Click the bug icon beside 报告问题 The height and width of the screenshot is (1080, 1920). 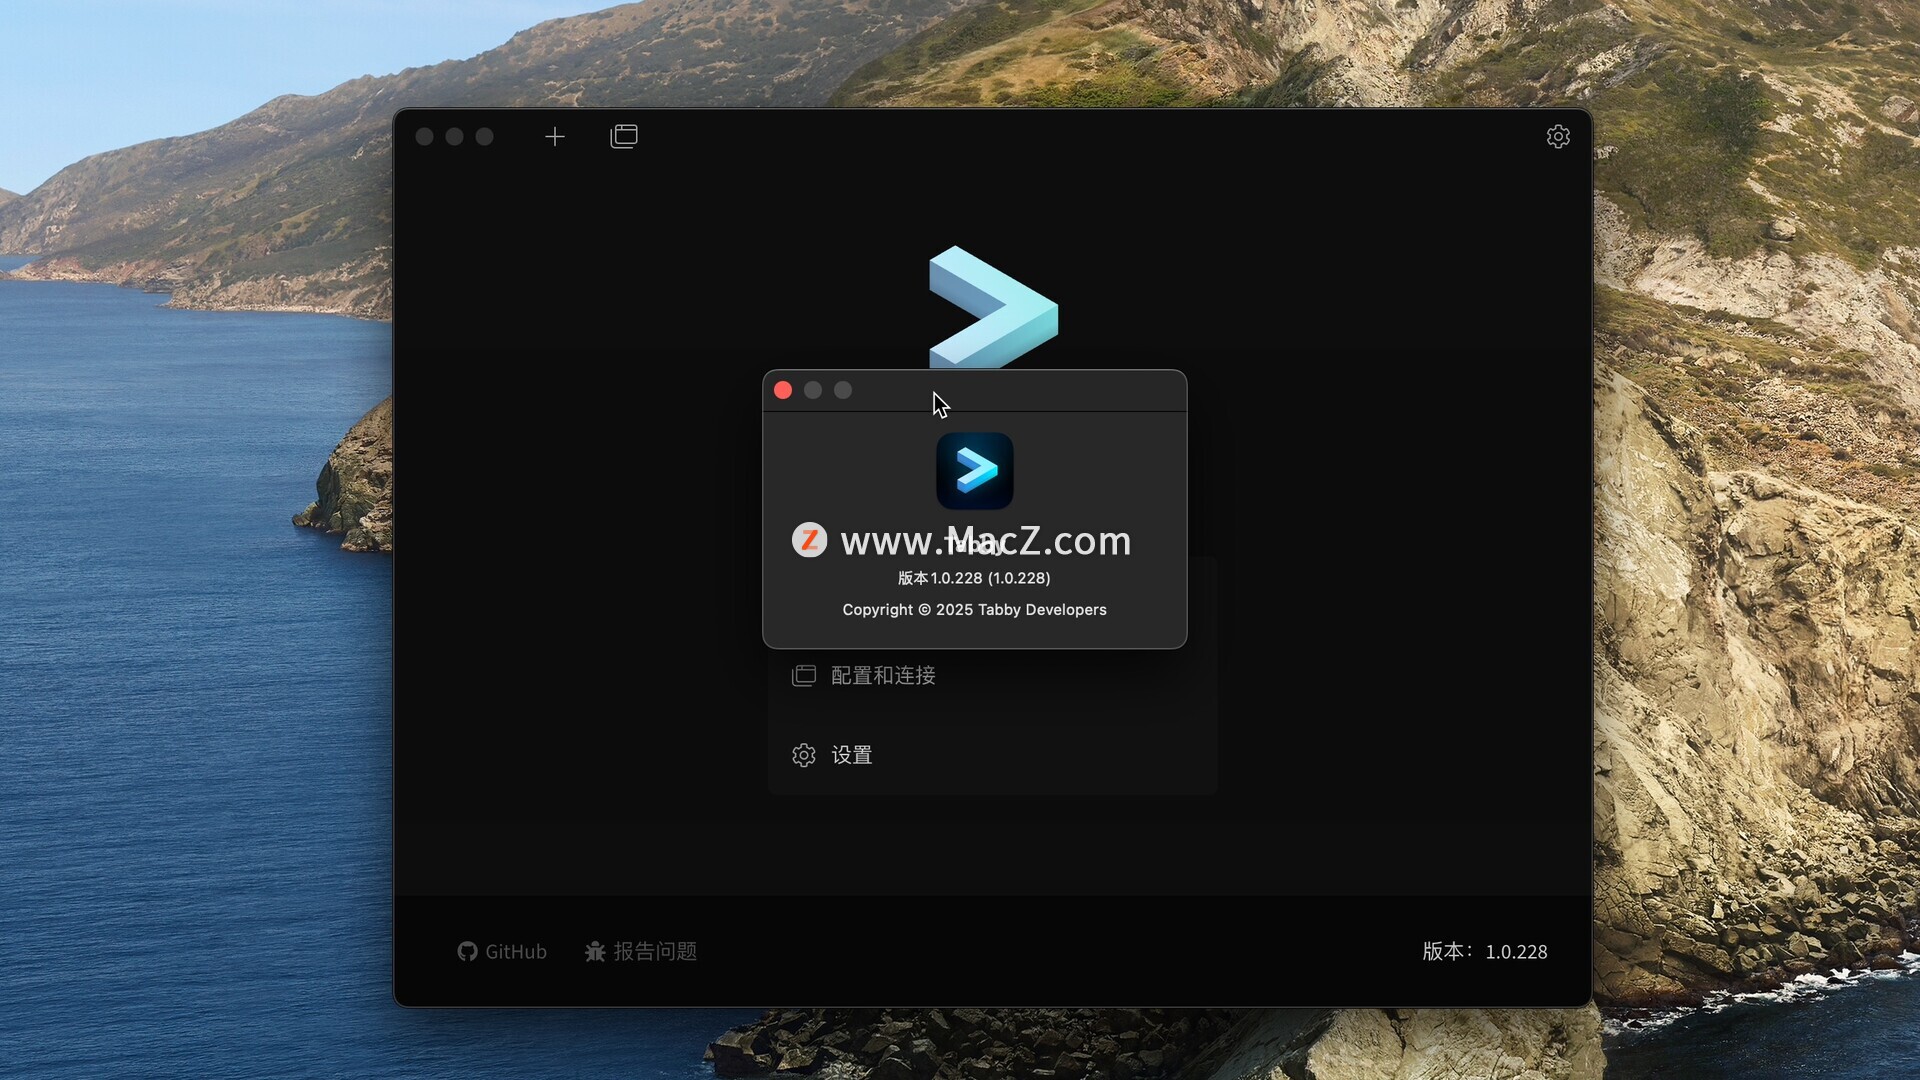pyautogui.click(x=595, y=951)
